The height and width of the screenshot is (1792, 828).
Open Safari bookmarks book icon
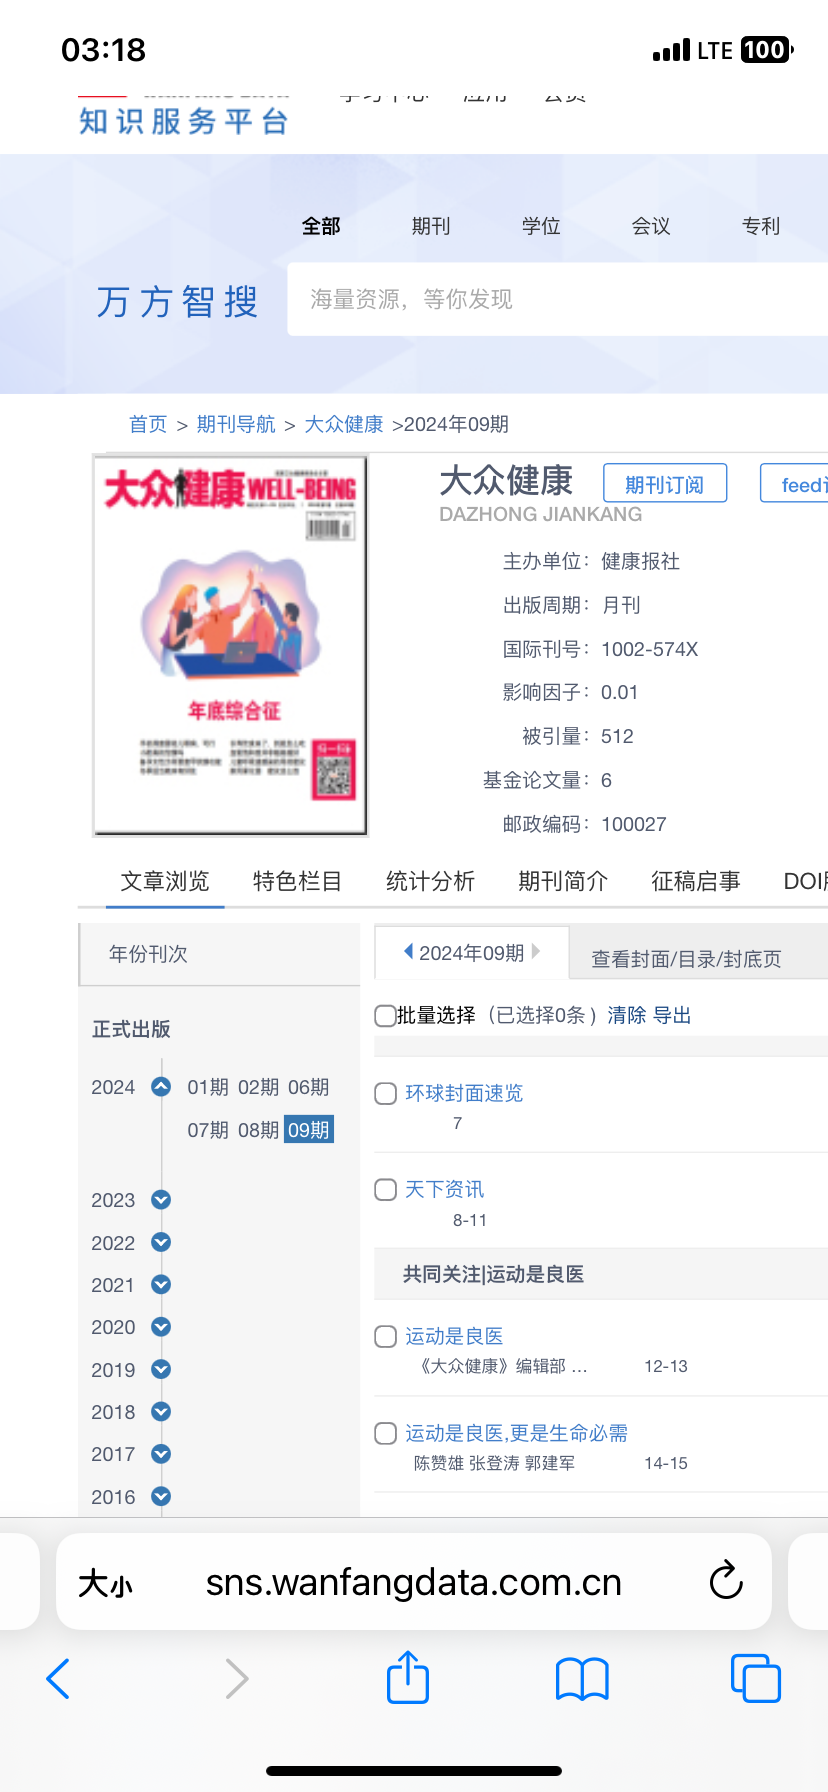(x=582, y=1679)
